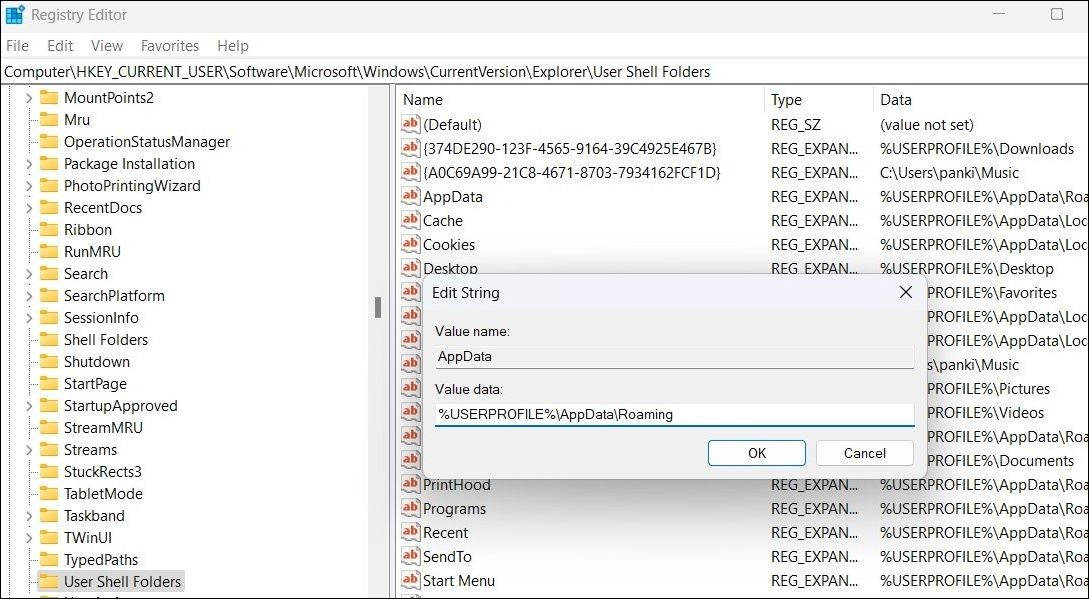Select the Mru folder icon
The image size is (1089, 599).
click(x=49, y=120)
